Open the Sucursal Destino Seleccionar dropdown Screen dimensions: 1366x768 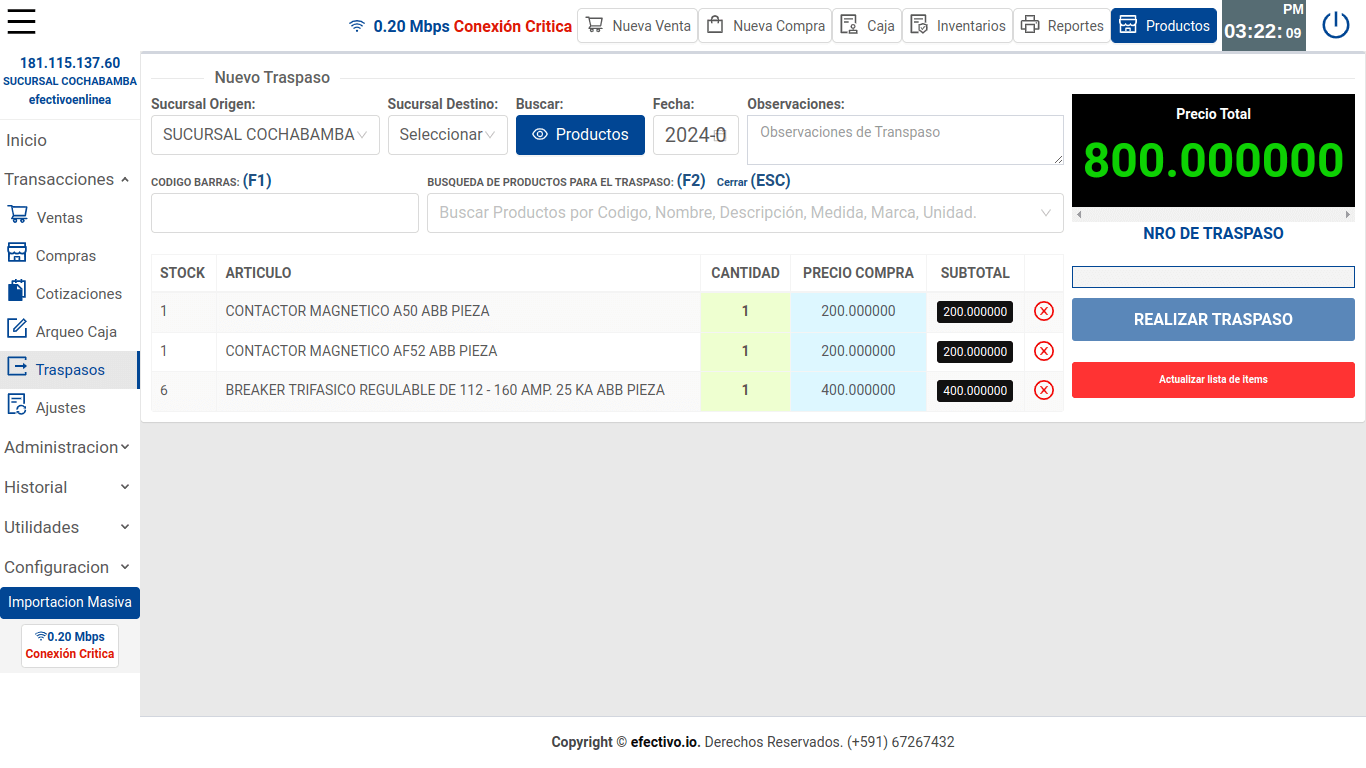click(448, 135)
